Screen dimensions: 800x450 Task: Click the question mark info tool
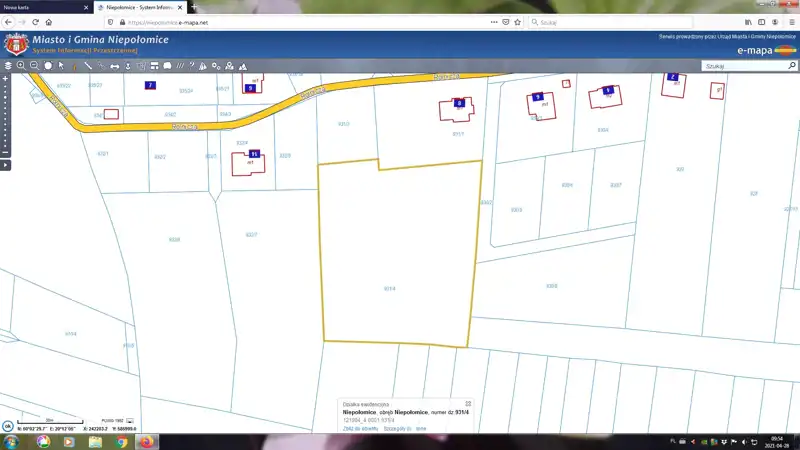click(x=191, y=66)
